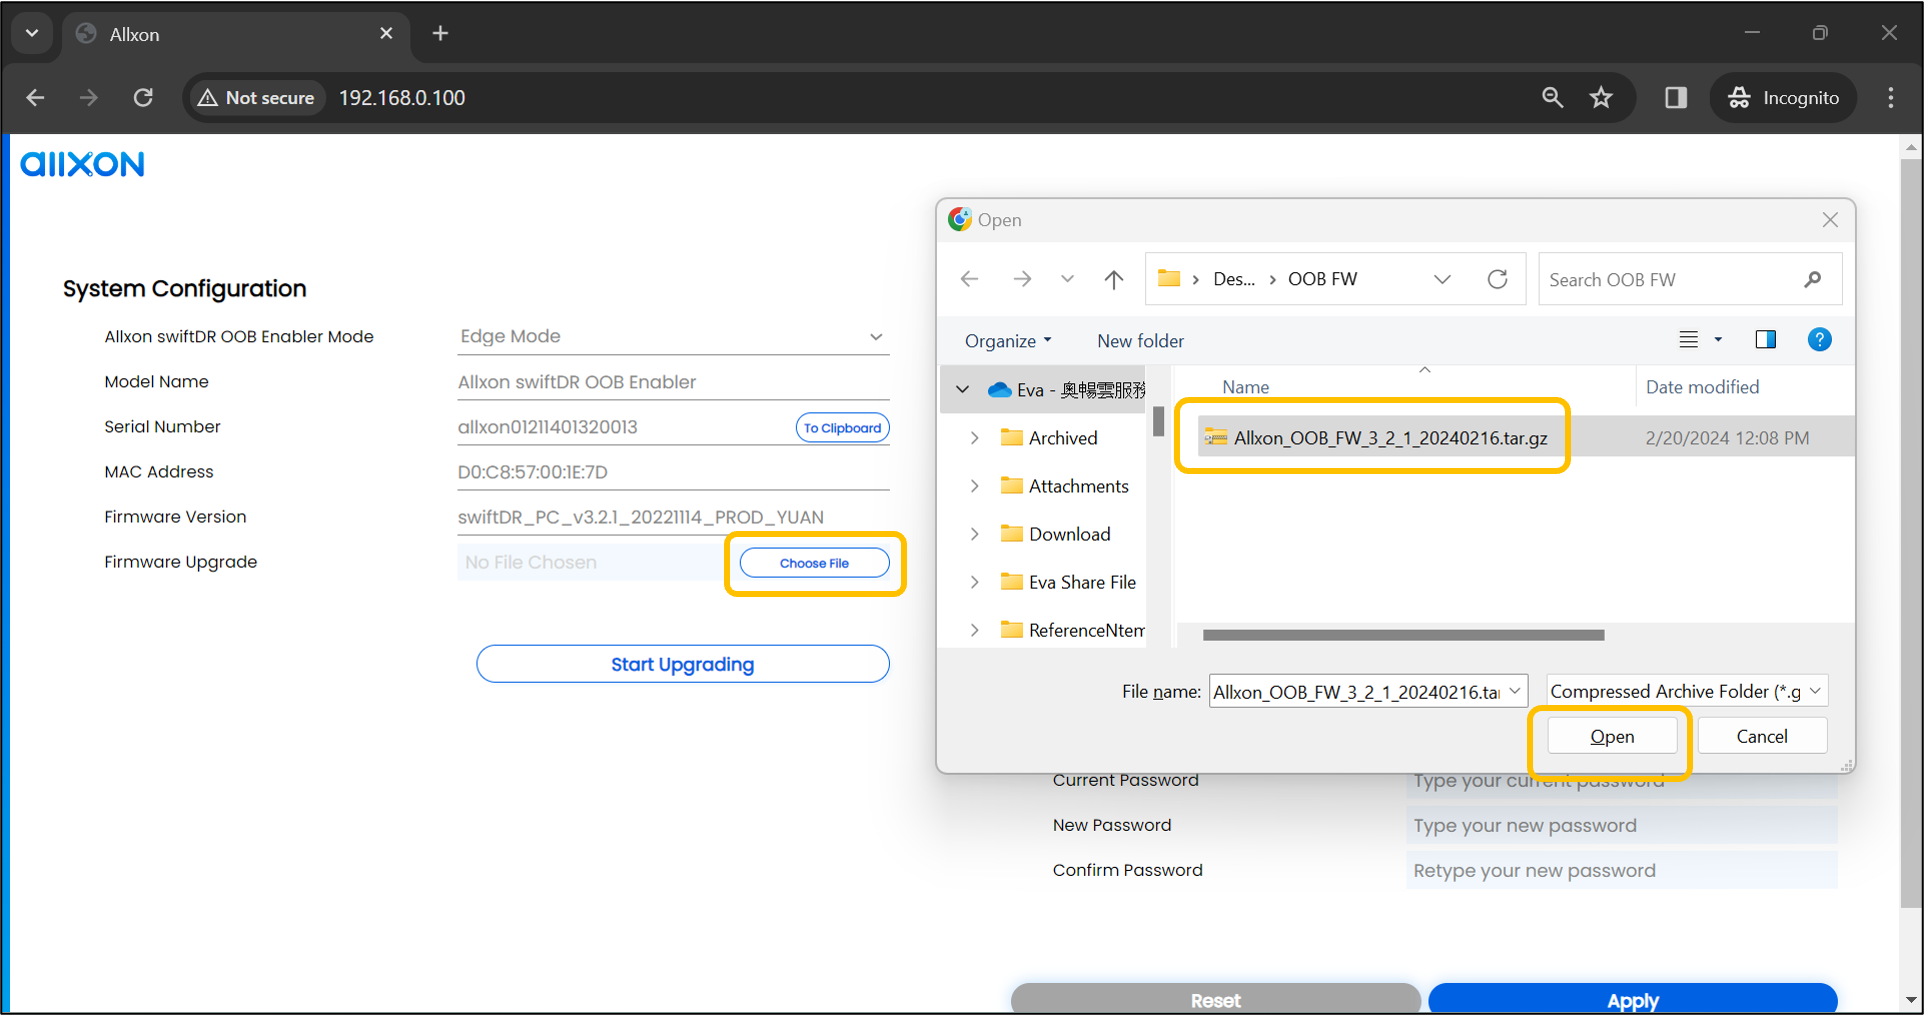Toggle the preview pane icon

pyautogui.click(x=1765, y=339)
